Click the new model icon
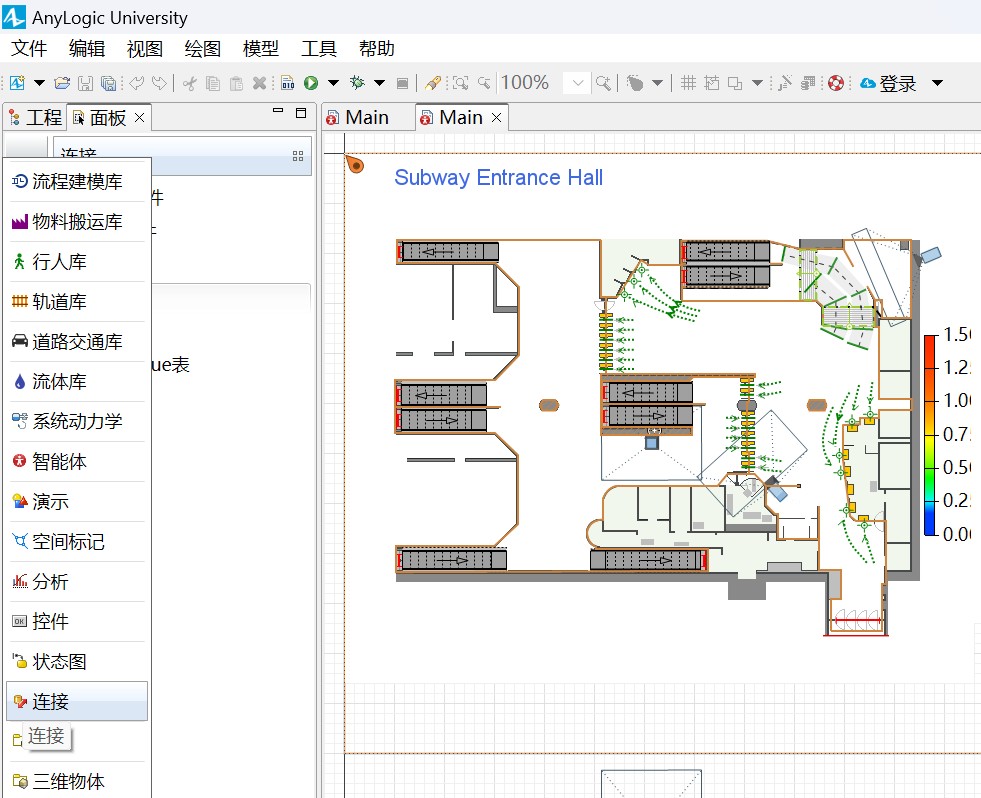 (17, 83)
